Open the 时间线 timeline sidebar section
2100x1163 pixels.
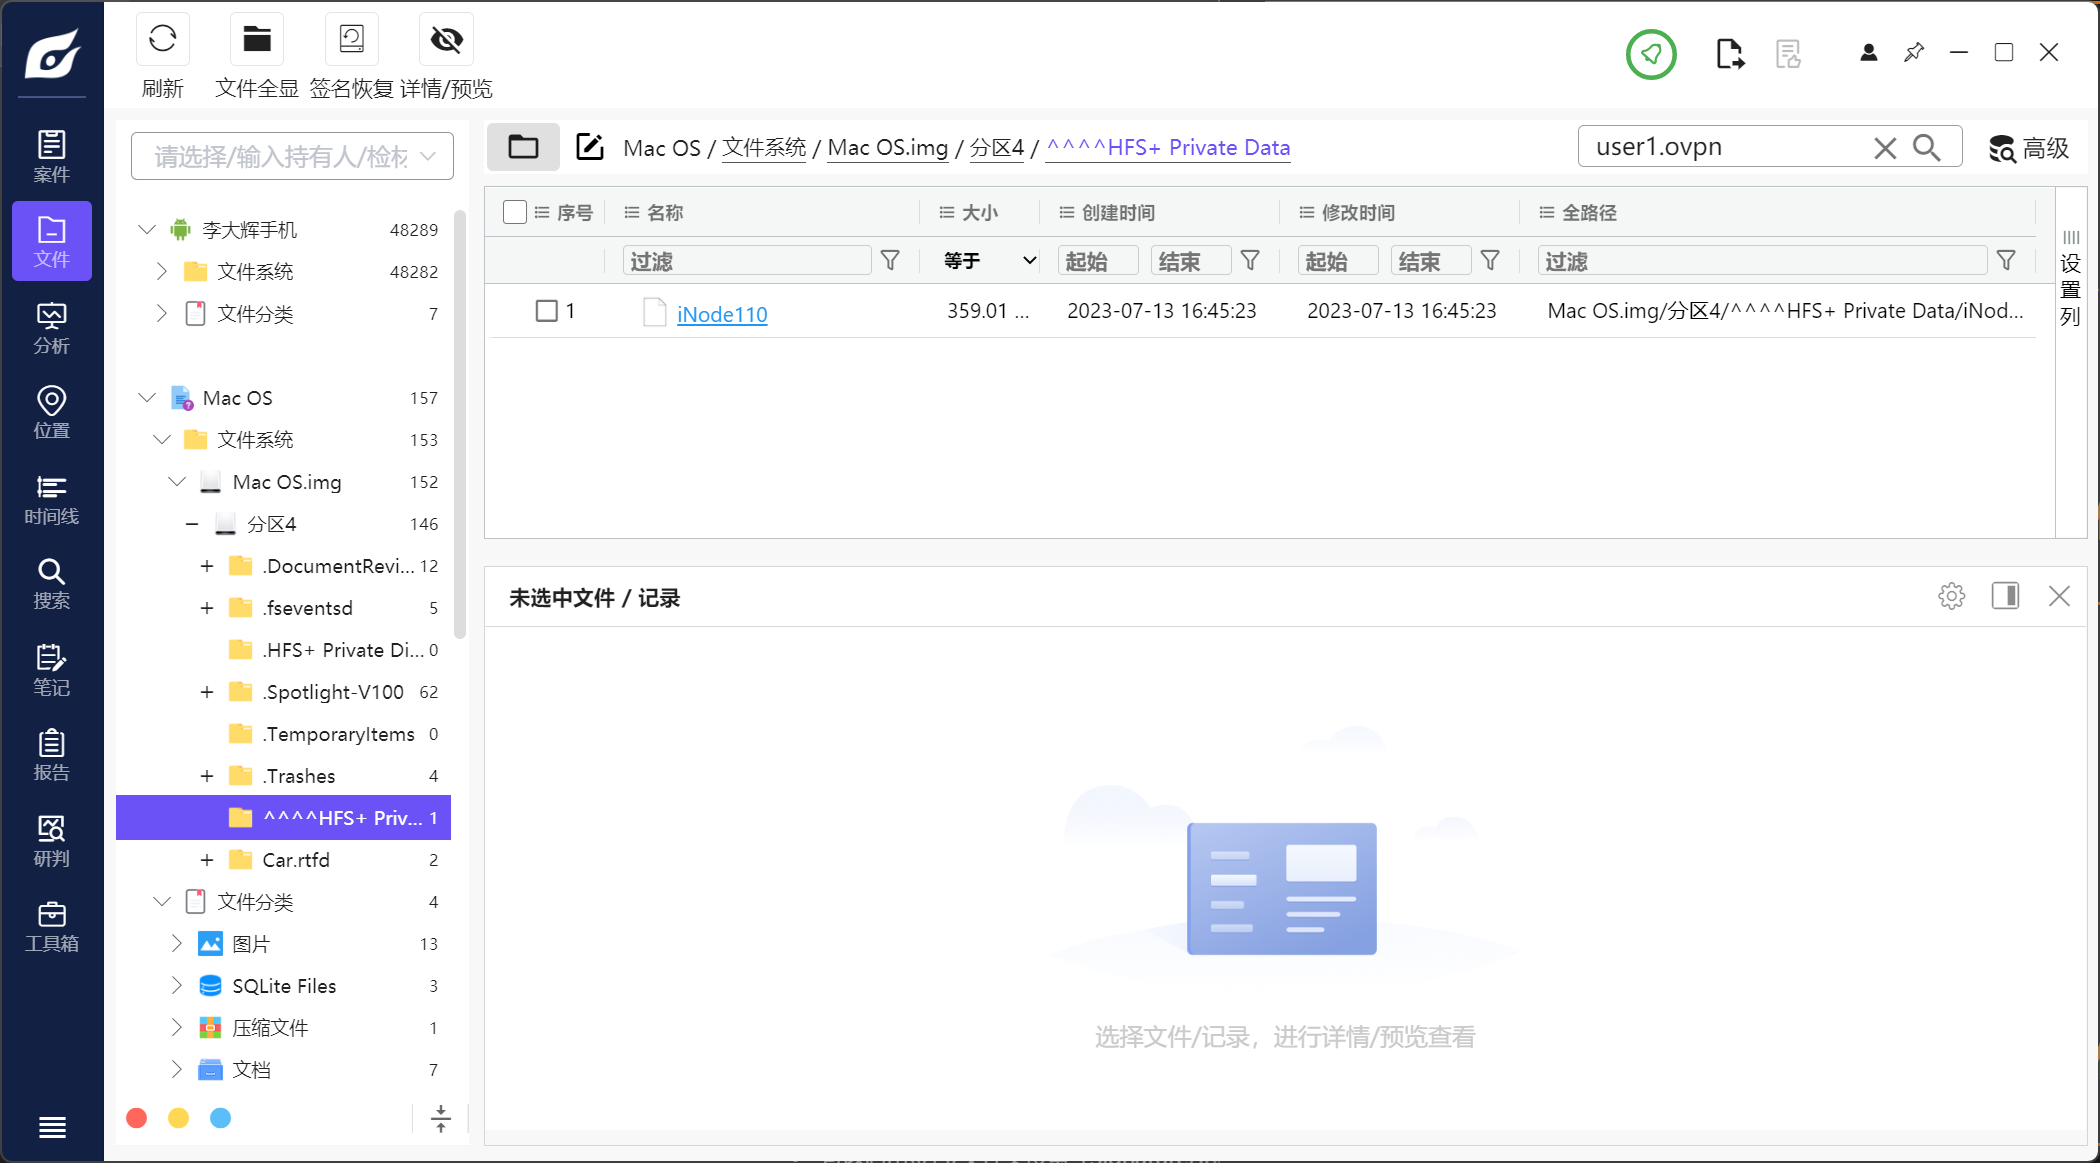[52, 499]
